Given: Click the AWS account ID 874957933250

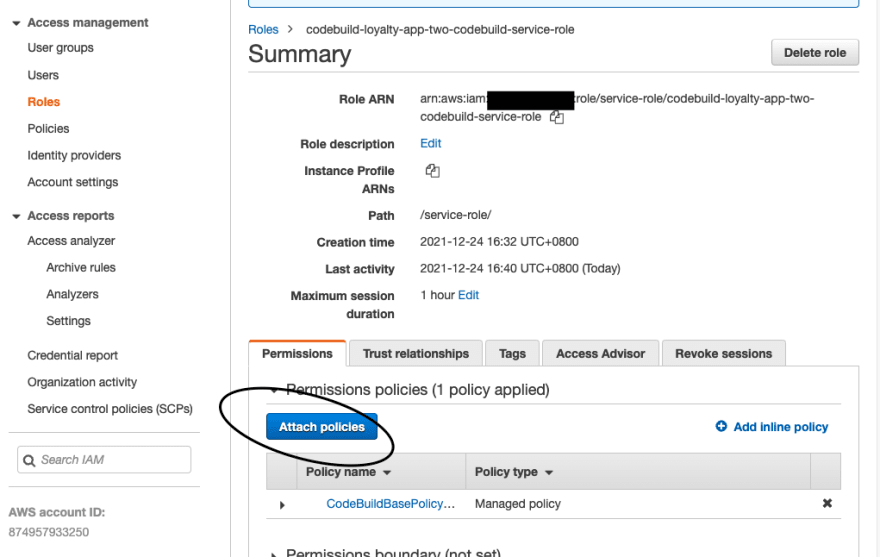Looking at the screenshot, I should coord(49,532).
